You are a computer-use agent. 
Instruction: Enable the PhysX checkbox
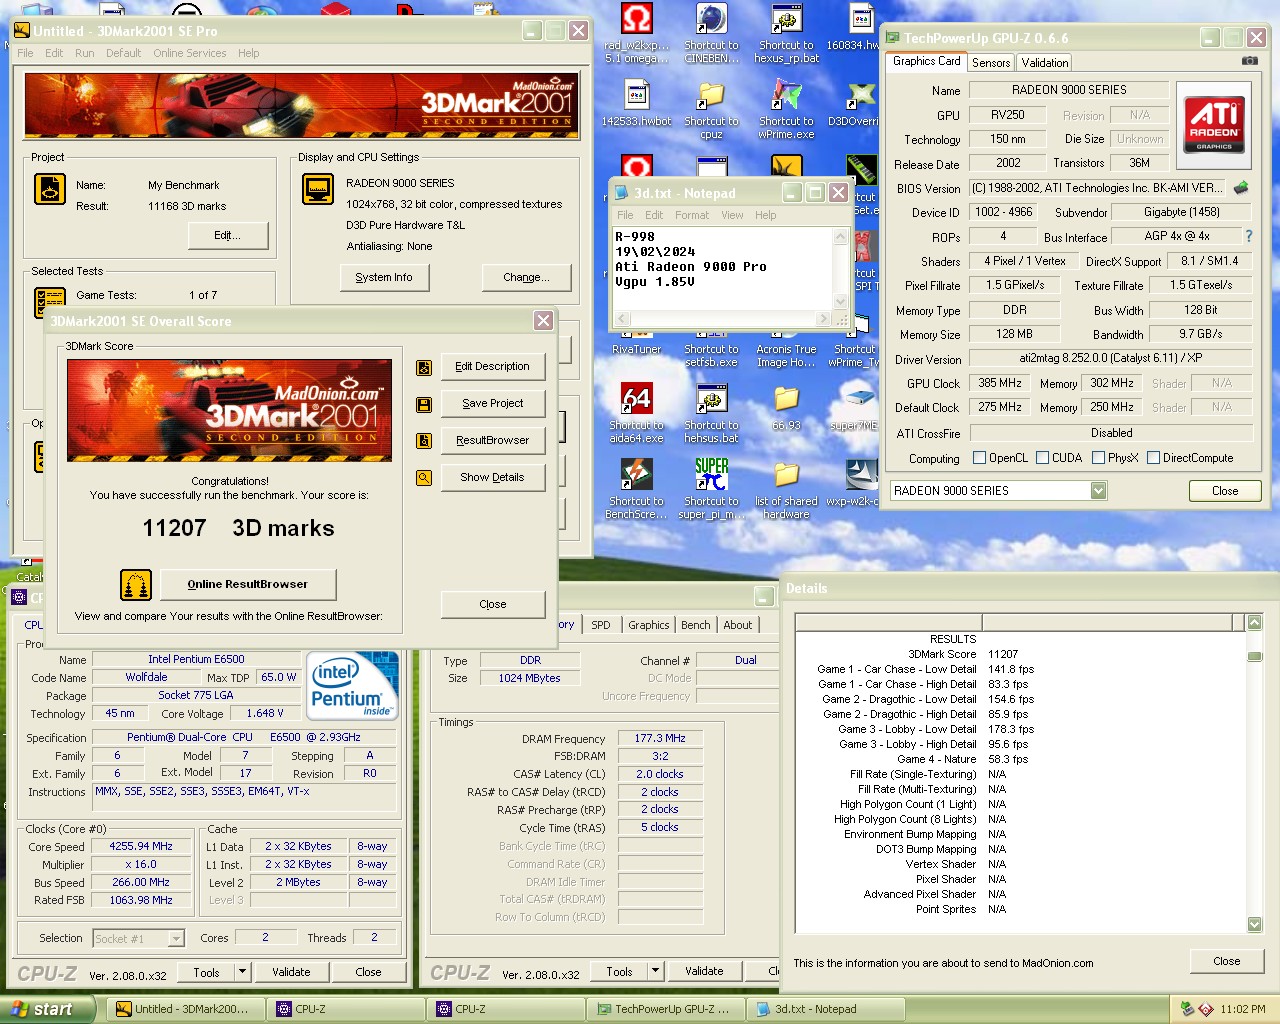1099,458
